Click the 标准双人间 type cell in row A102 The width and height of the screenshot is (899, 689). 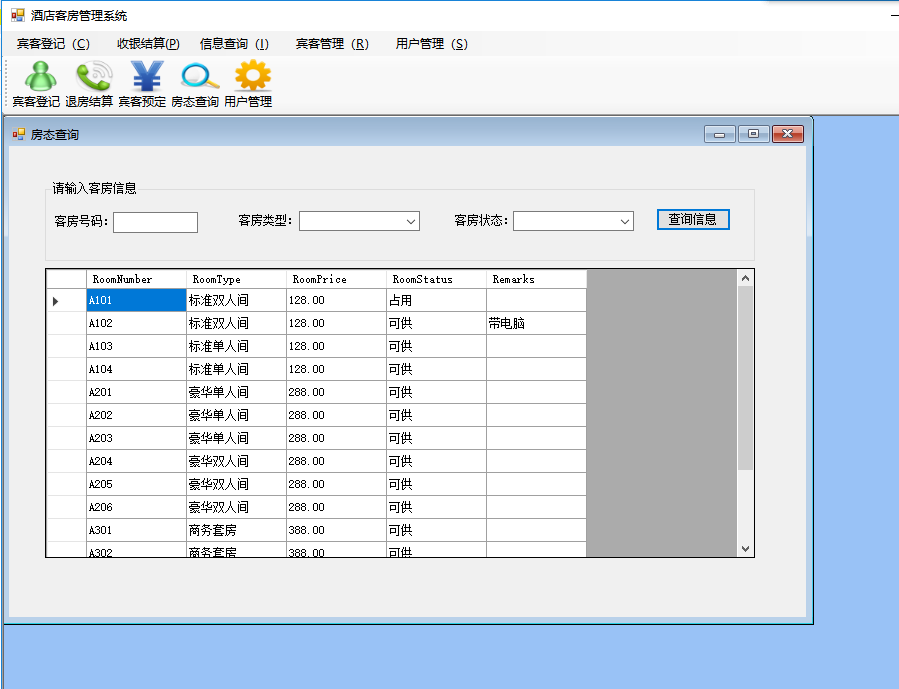236,323
